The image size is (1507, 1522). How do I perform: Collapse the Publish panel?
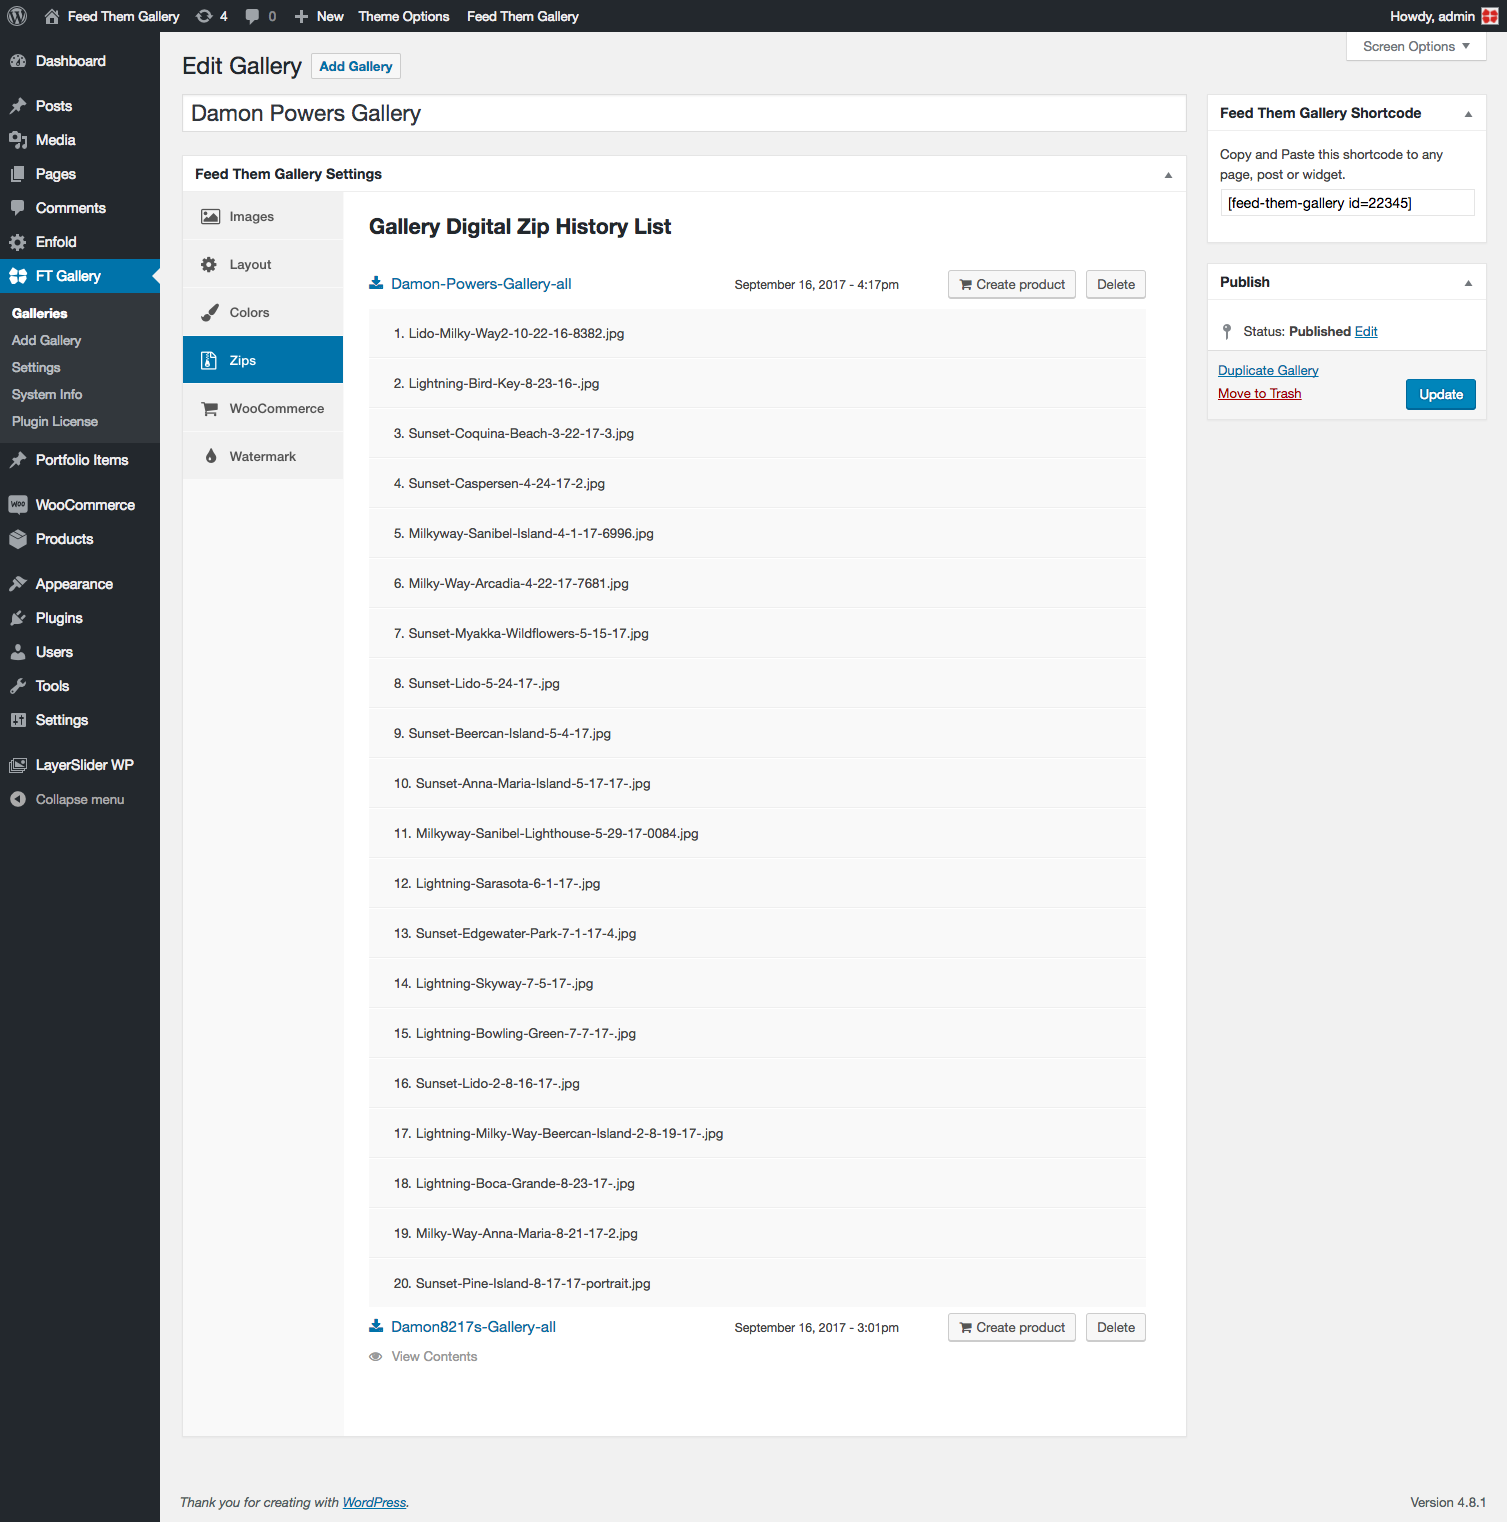coord(1468,283)
